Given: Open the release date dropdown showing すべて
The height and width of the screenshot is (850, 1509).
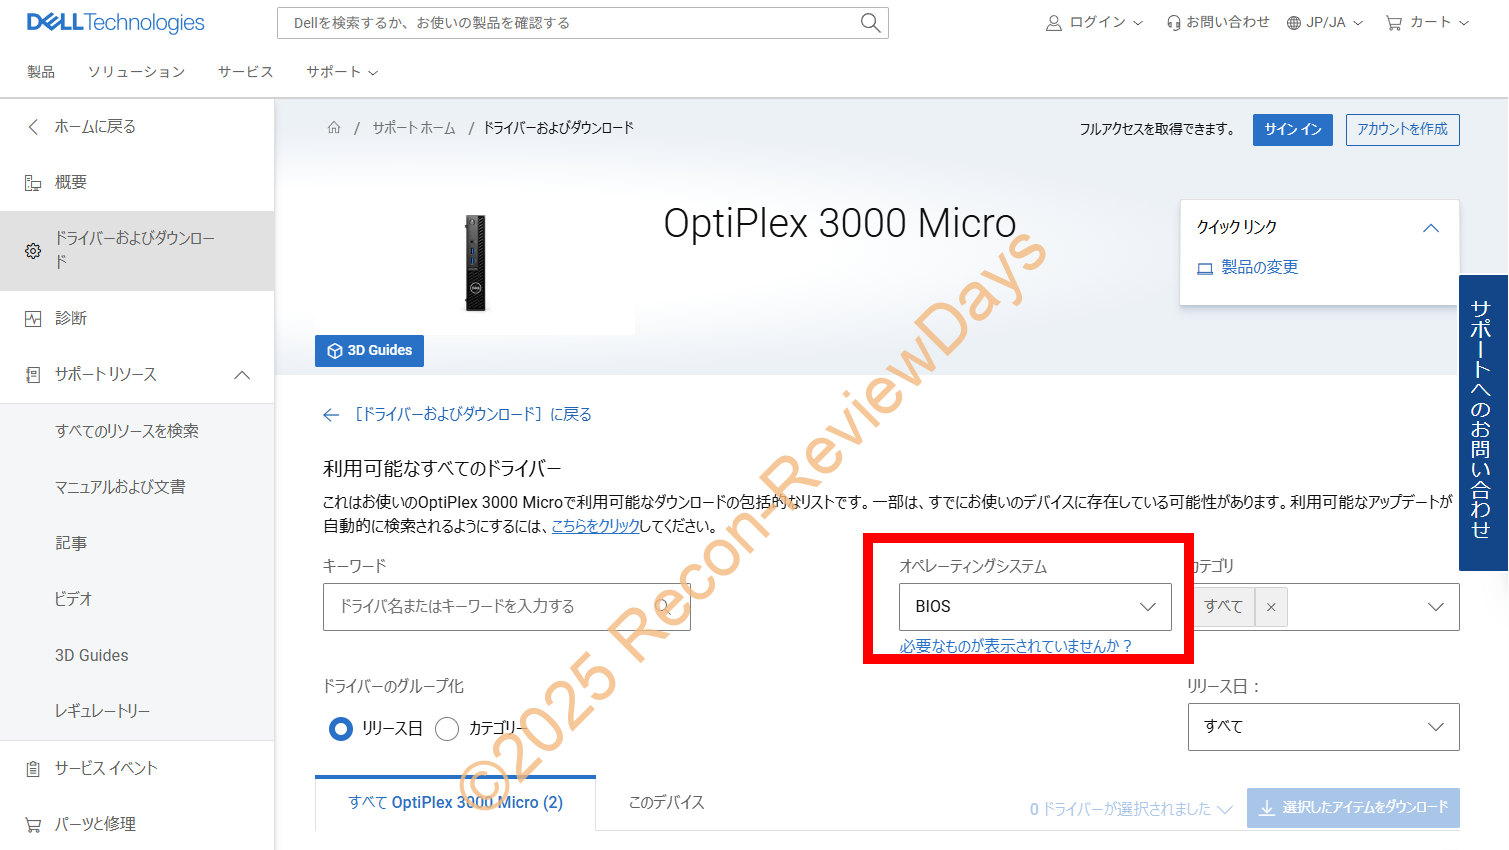Looking at the screenshot, I should point(1323,727).
